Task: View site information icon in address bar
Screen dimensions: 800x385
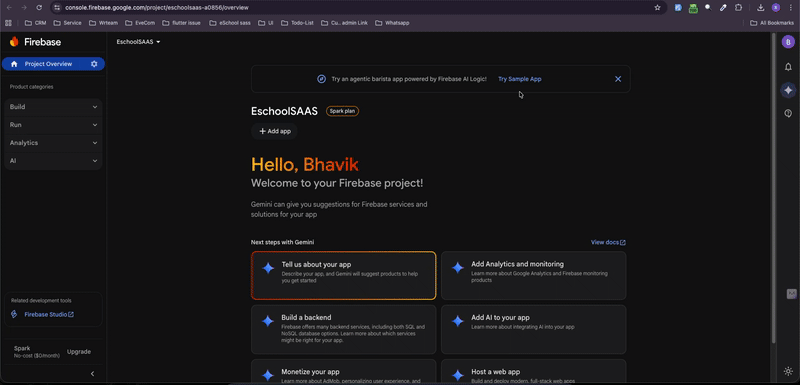Action: (x=57, y=8)
